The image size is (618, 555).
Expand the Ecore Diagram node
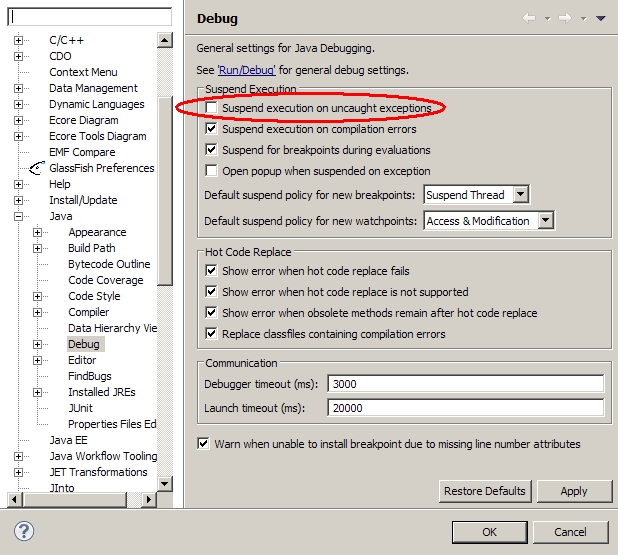[x=18, y=120]
